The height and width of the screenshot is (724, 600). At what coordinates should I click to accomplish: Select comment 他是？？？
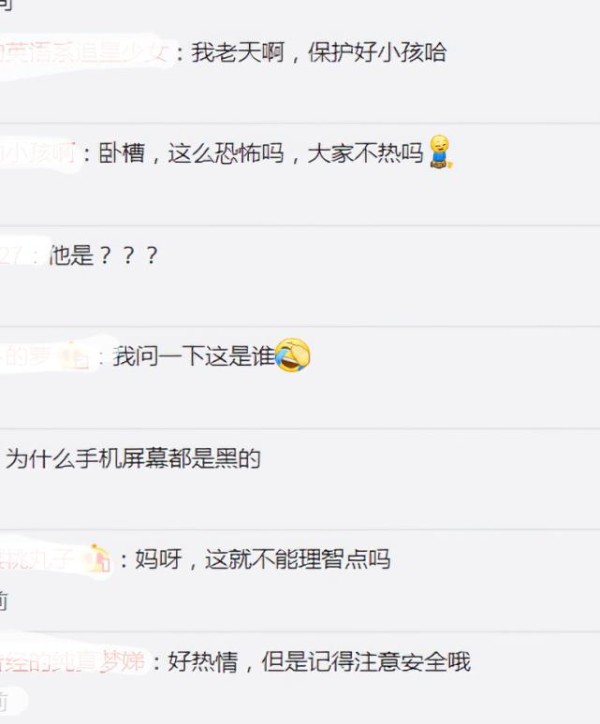coord(103,255)
